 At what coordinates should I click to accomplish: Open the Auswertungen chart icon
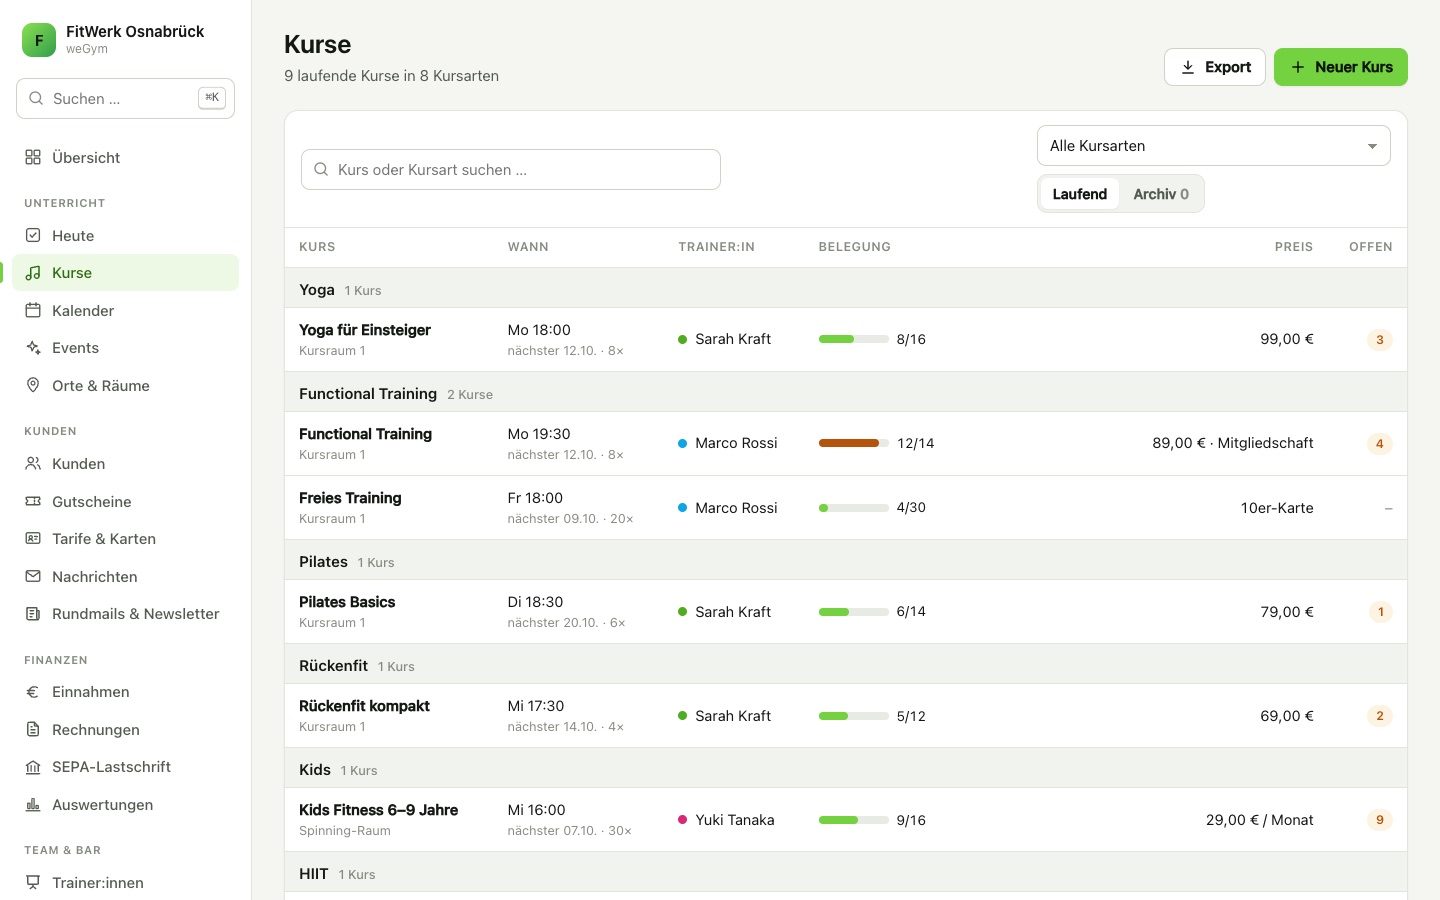(33, 804)
